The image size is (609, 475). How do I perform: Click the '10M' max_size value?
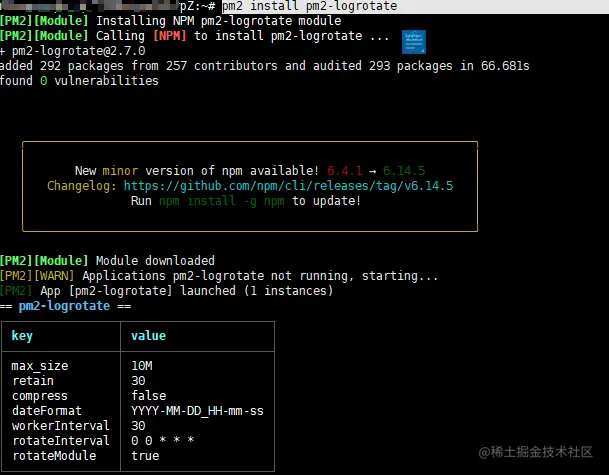(142, 366)
